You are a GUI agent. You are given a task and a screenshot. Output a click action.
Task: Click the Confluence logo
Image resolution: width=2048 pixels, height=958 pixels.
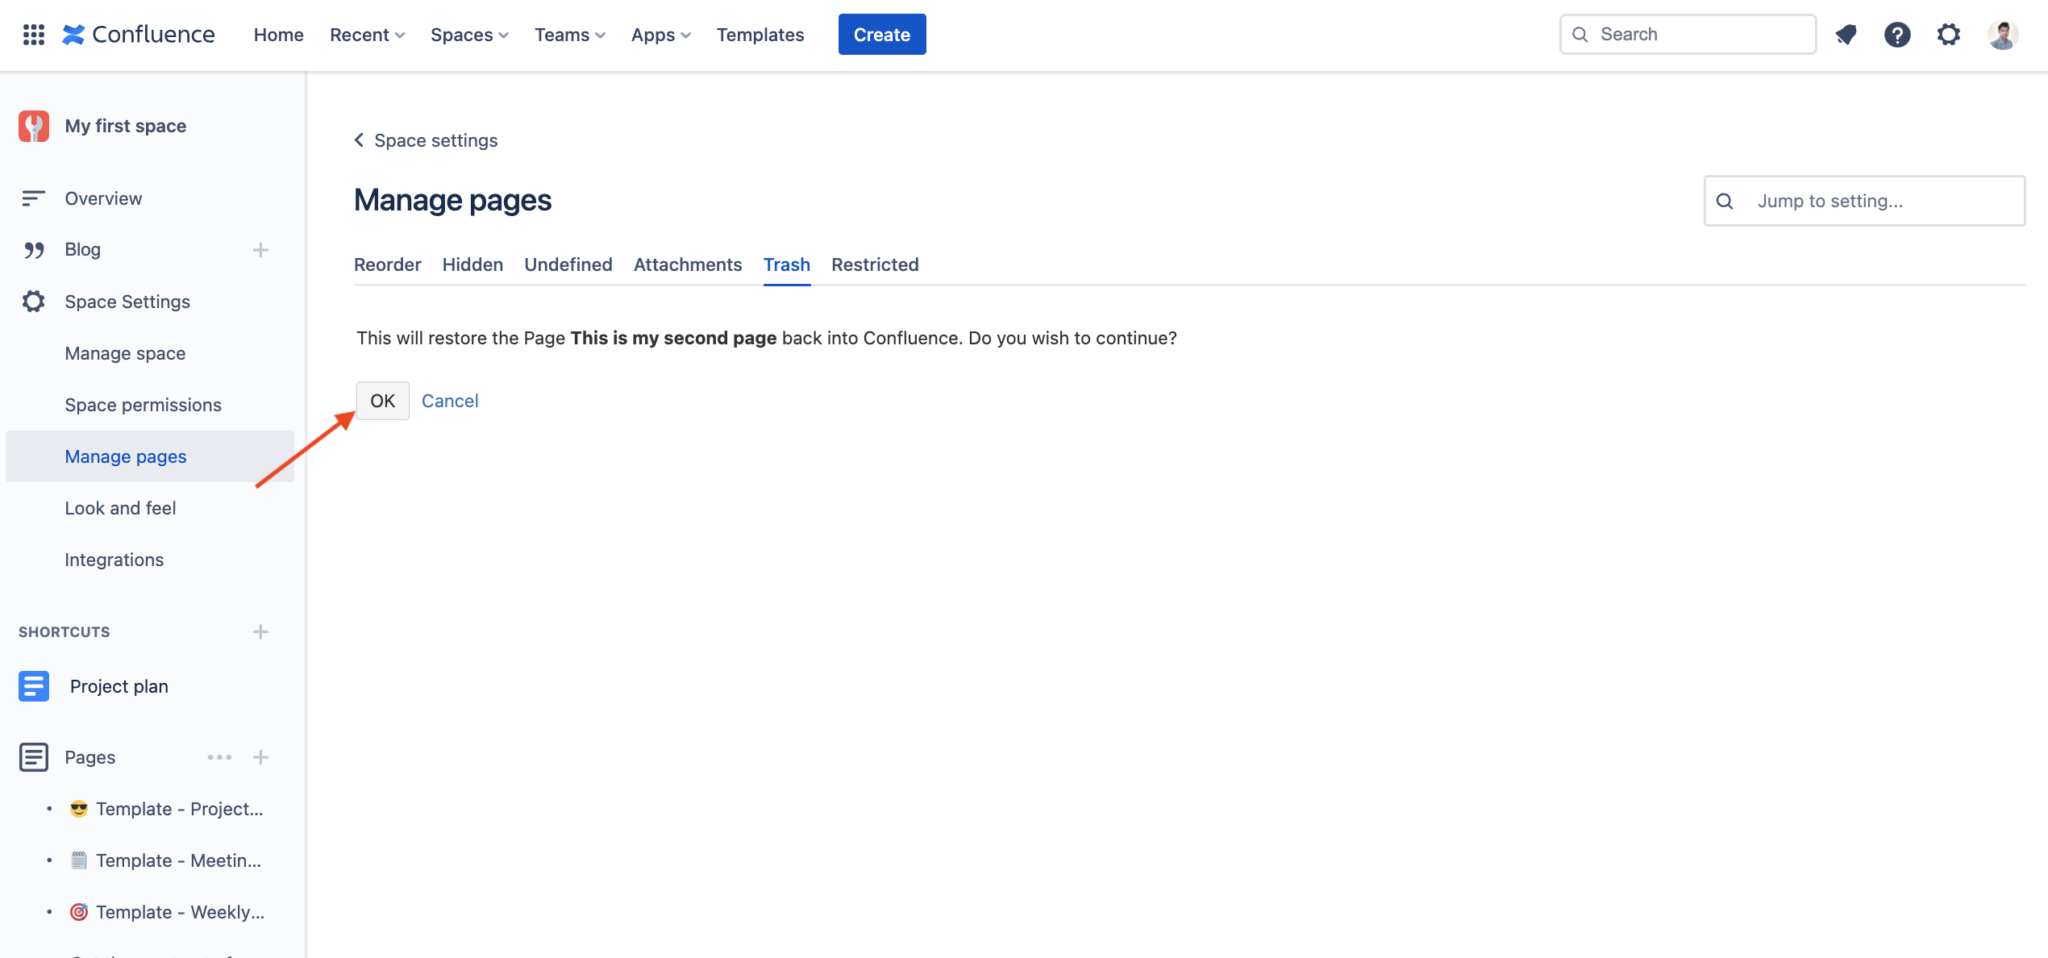click(139, 33)
